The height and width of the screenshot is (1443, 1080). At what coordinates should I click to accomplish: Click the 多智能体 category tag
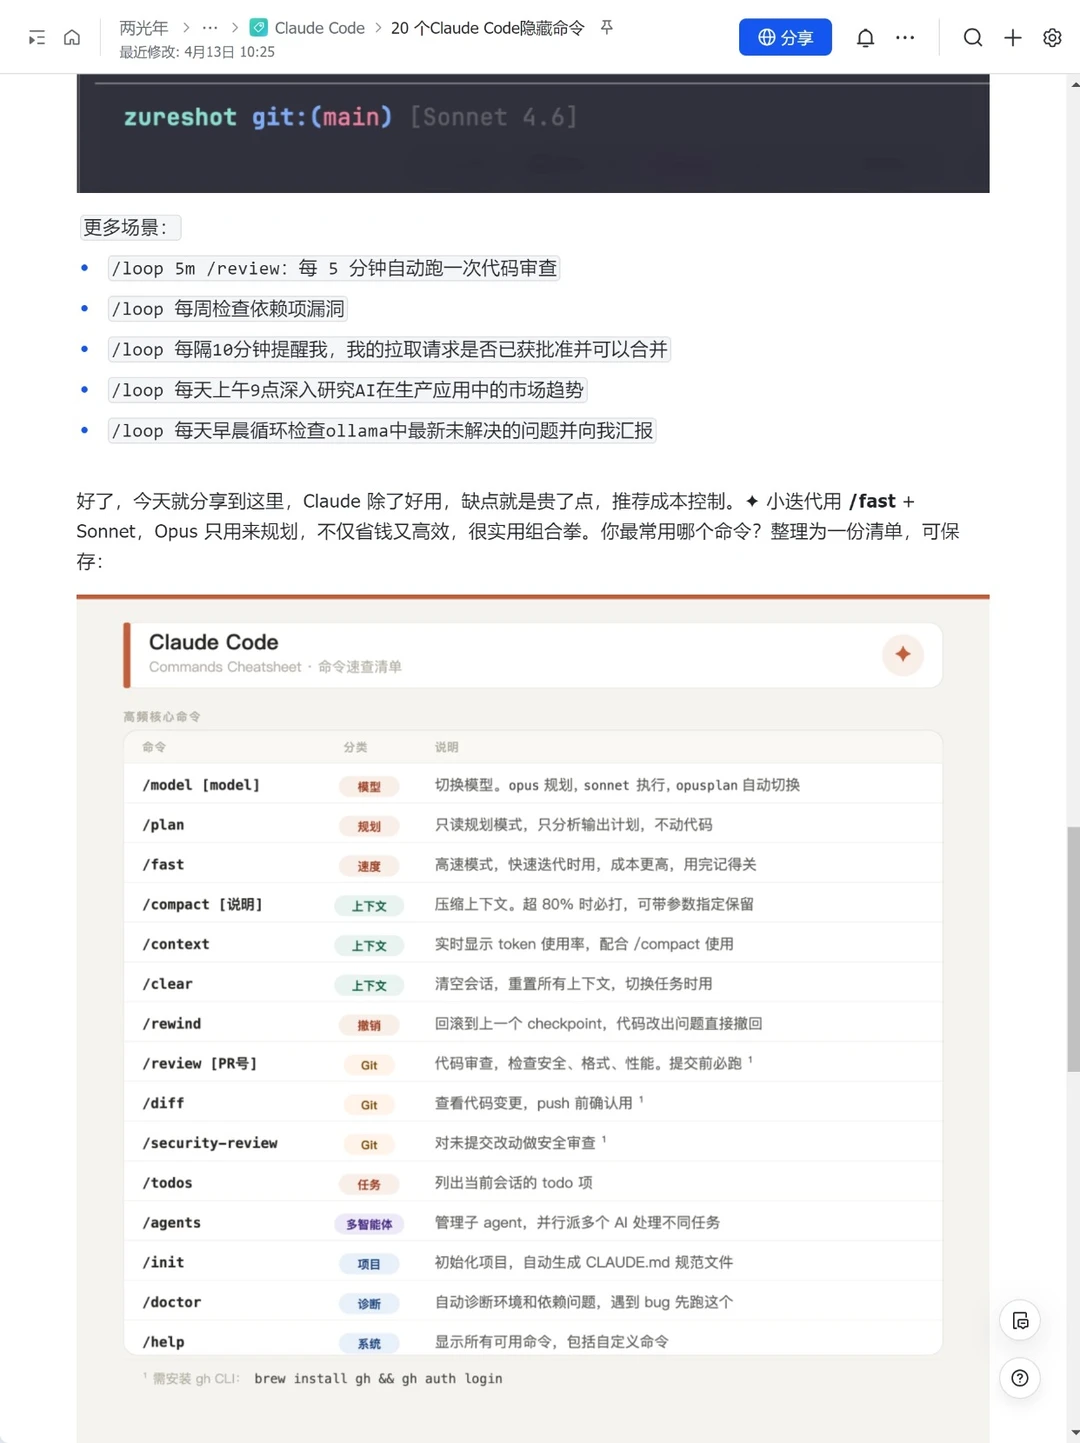(x=369, y=1224)
